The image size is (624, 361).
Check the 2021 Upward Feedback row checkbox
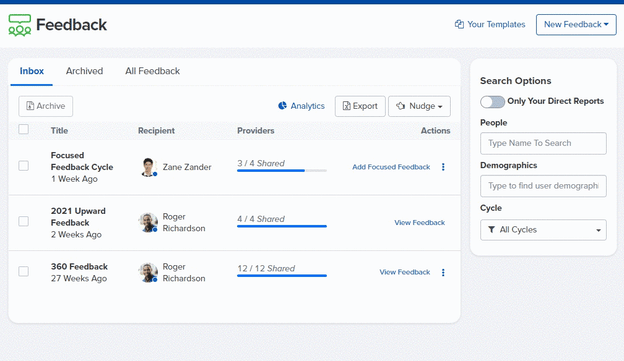click(x=23, y=221)
